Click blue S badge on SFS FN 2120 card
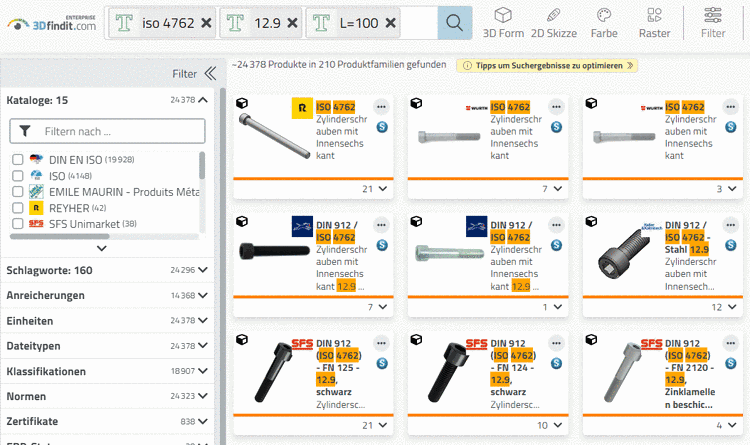The height and width of the screenshot is (445, 750). (730, 363)
